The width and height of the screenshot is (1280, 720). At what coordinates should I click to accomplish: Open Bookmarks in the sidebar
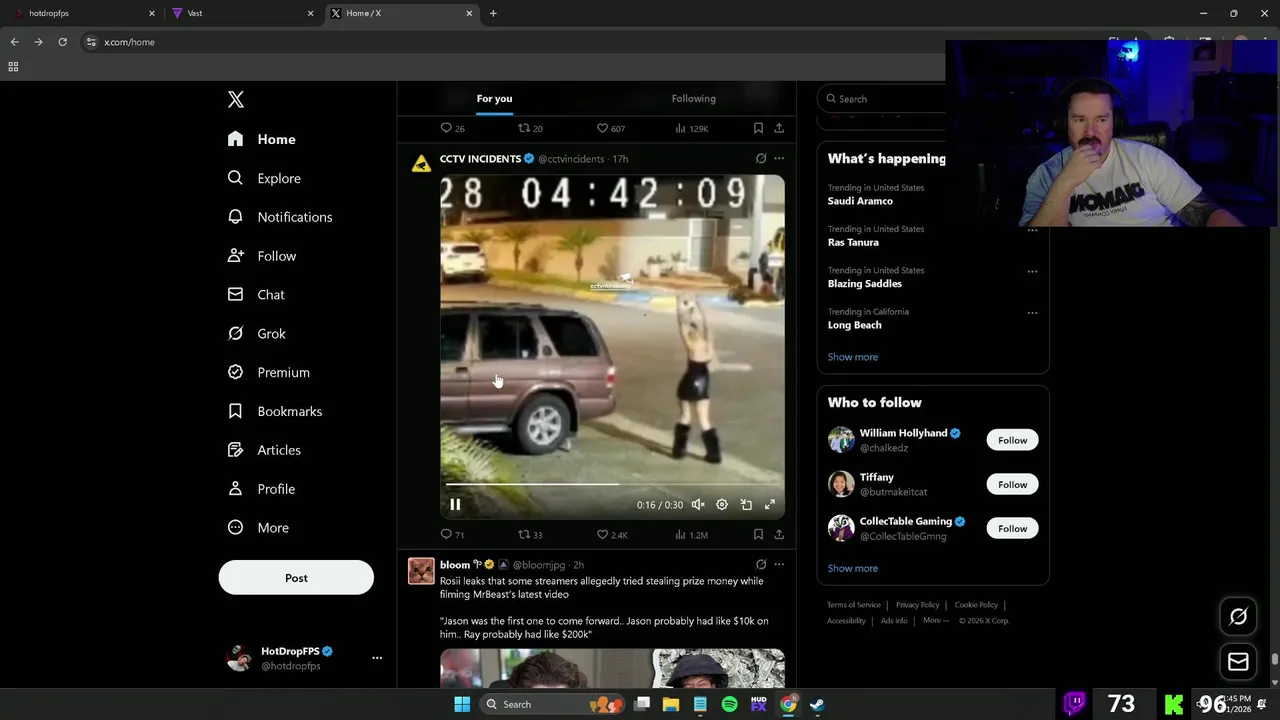click(x=275, y=411)
